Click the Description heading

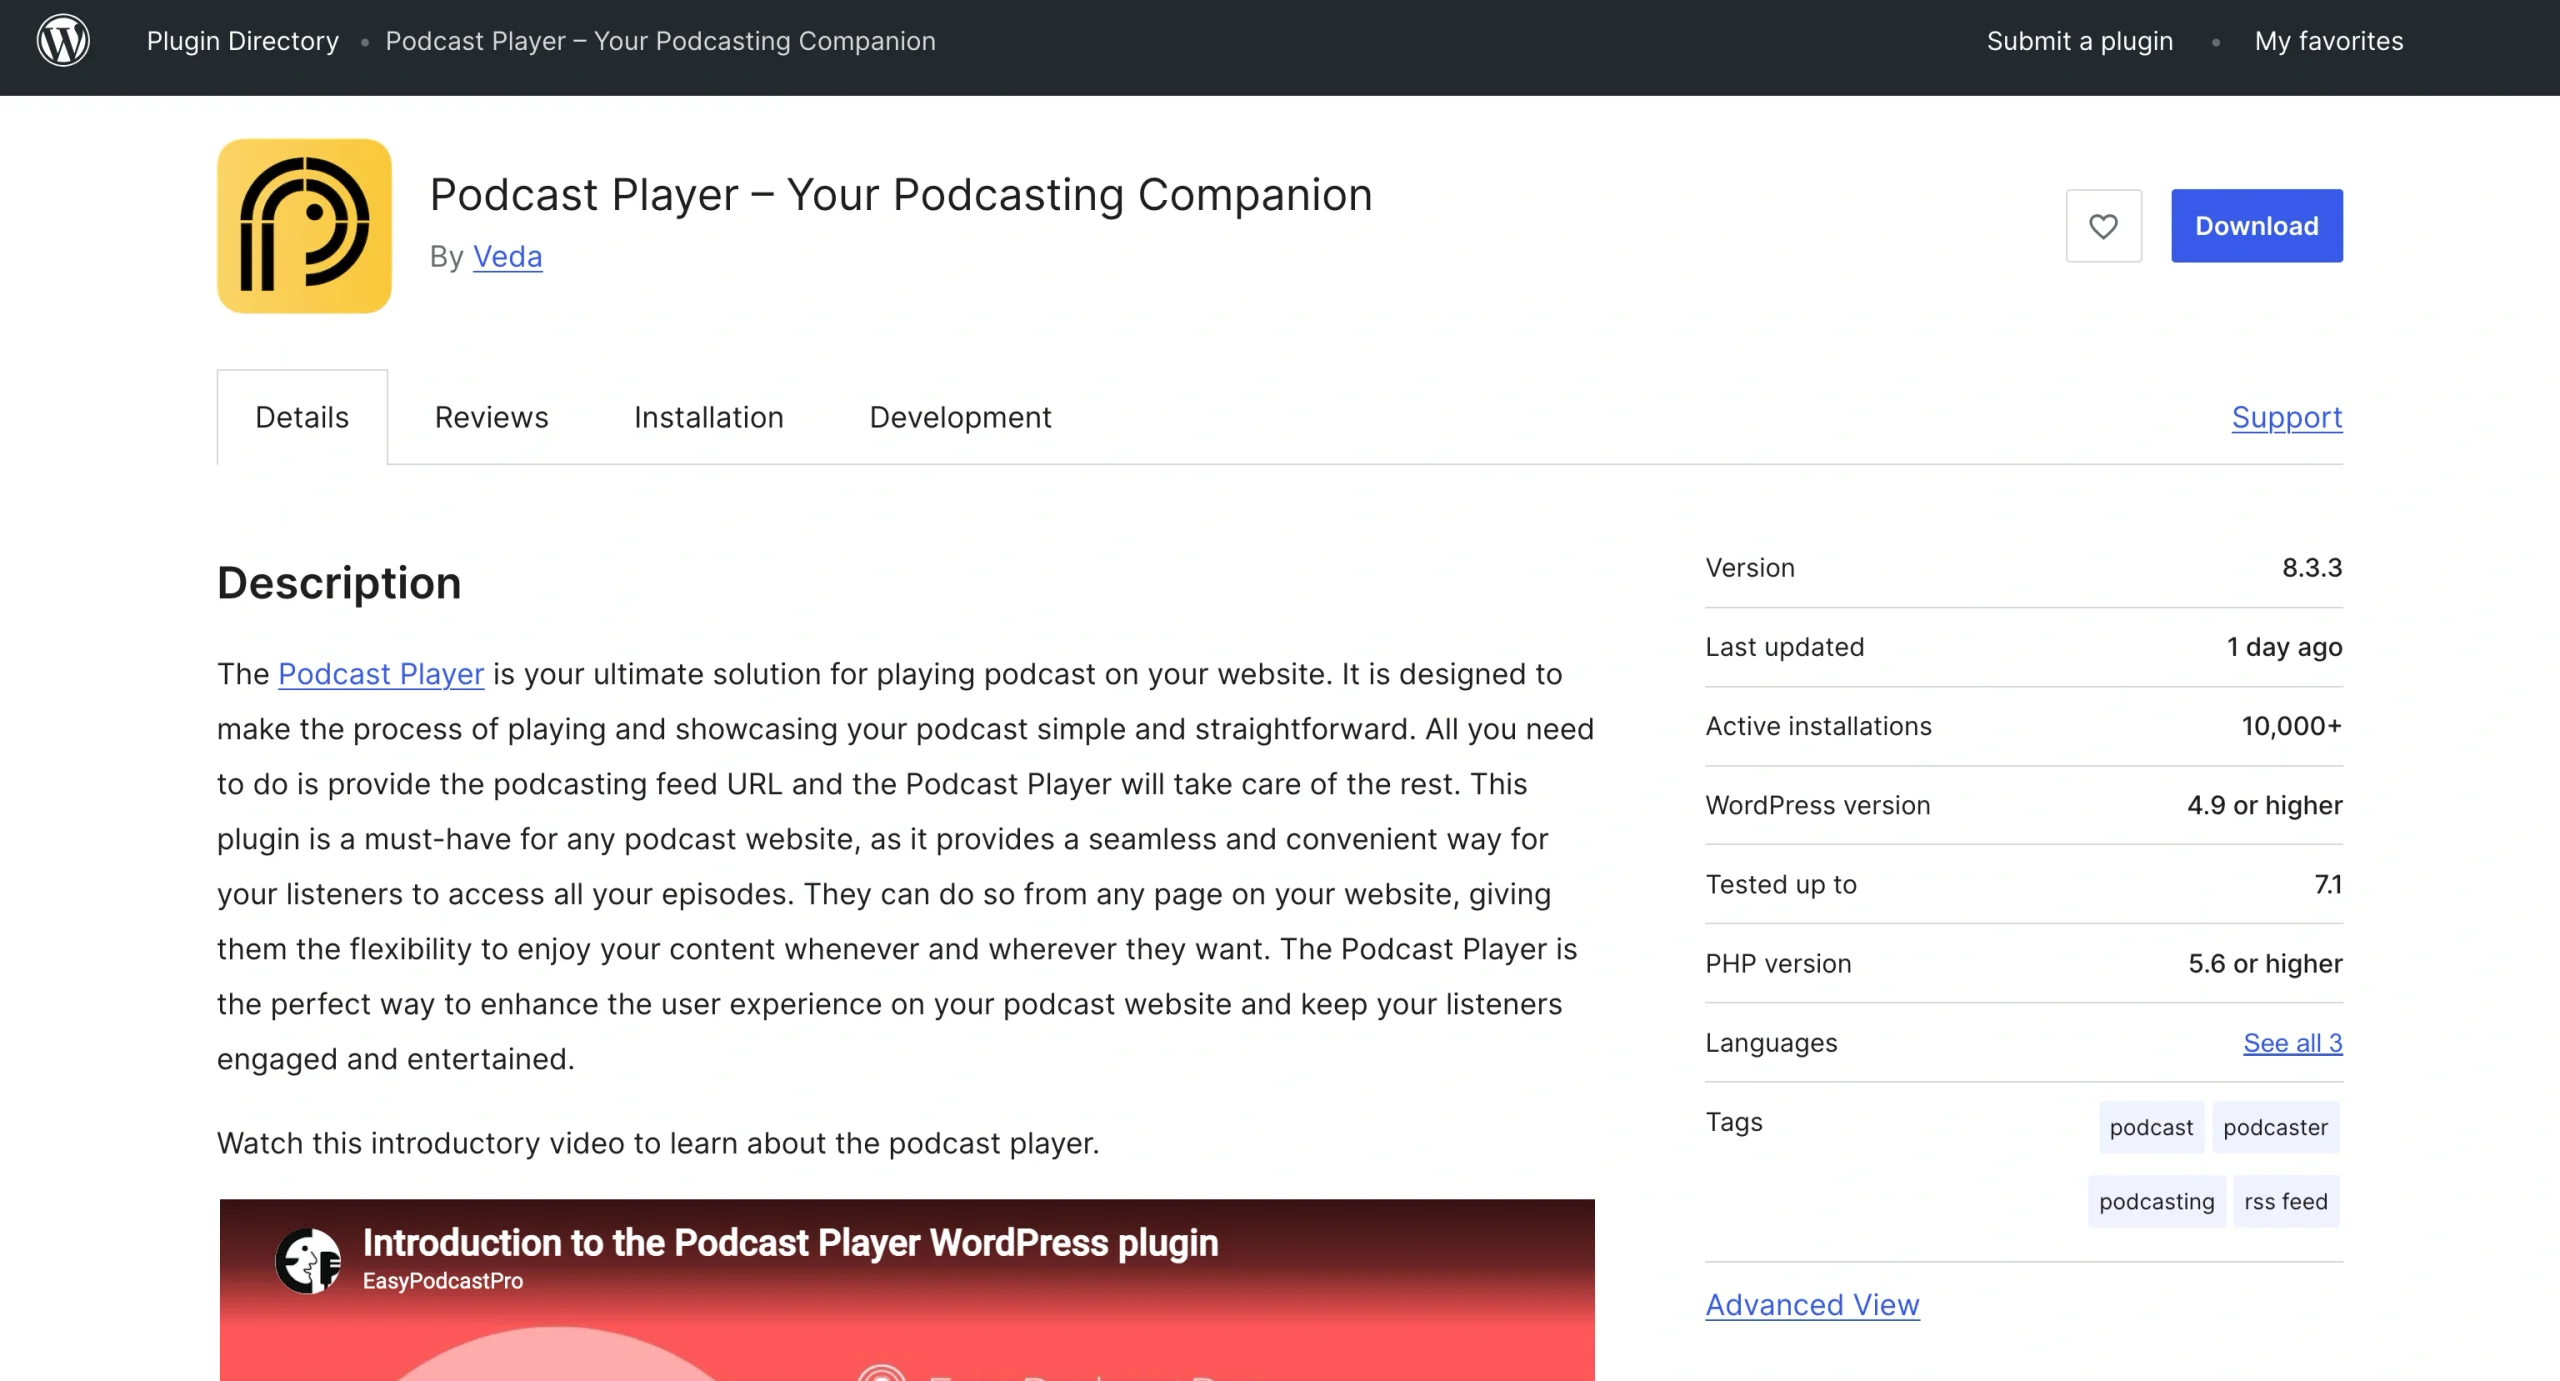(339, 583)
